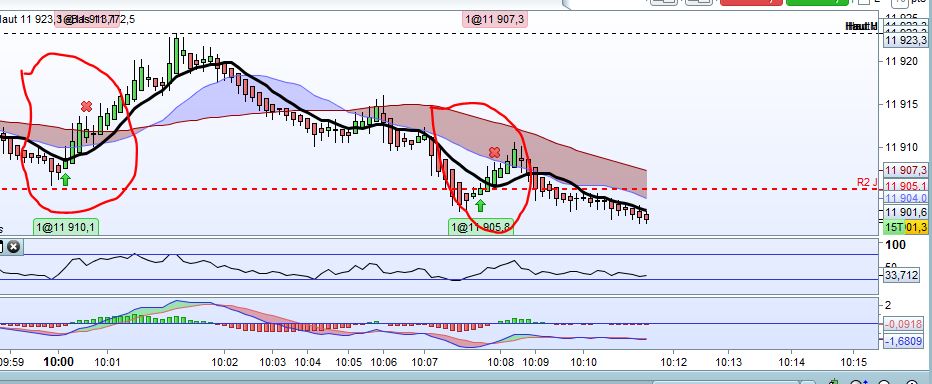Open the green 1@11 905,8 order label
Screen dimensions: 932x384
pos(481,226)
